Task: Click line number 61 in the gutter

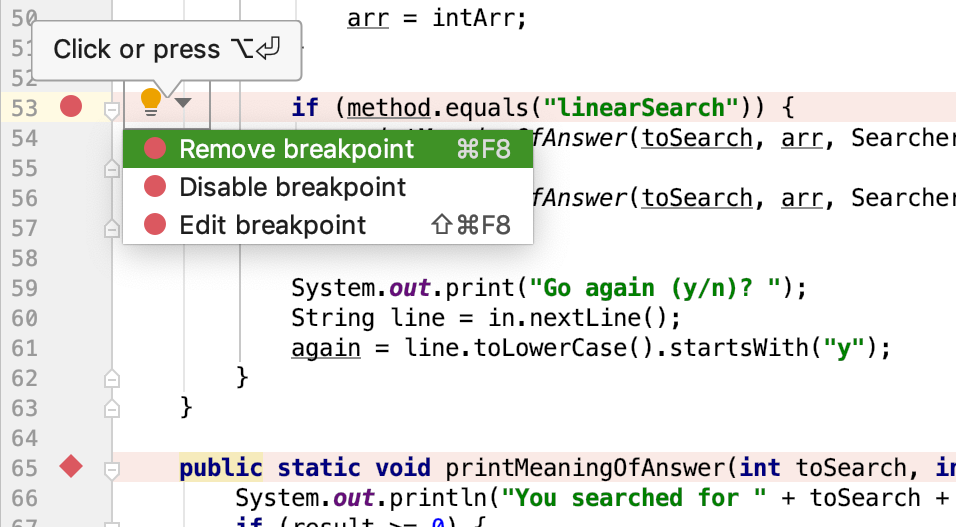Action: (24, 348)
